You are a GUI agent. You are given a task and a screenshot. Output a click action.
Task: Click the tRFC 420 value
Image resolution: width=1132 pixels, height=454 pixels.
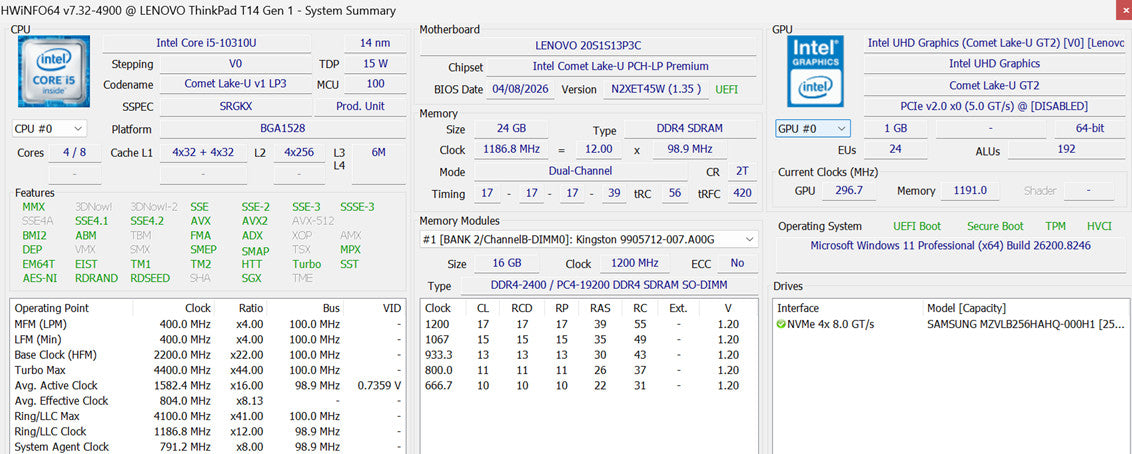click(741, 193)
